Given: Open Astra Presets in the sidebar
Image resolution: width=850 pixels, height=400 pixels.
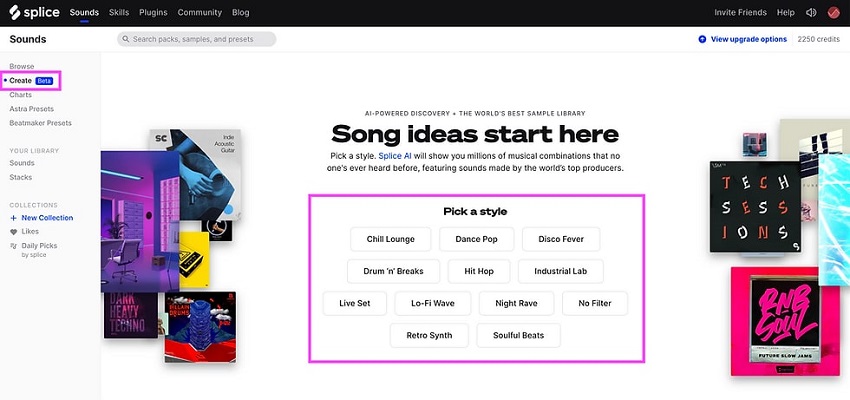Looking at the screenshot, I should tap(31, 109).
